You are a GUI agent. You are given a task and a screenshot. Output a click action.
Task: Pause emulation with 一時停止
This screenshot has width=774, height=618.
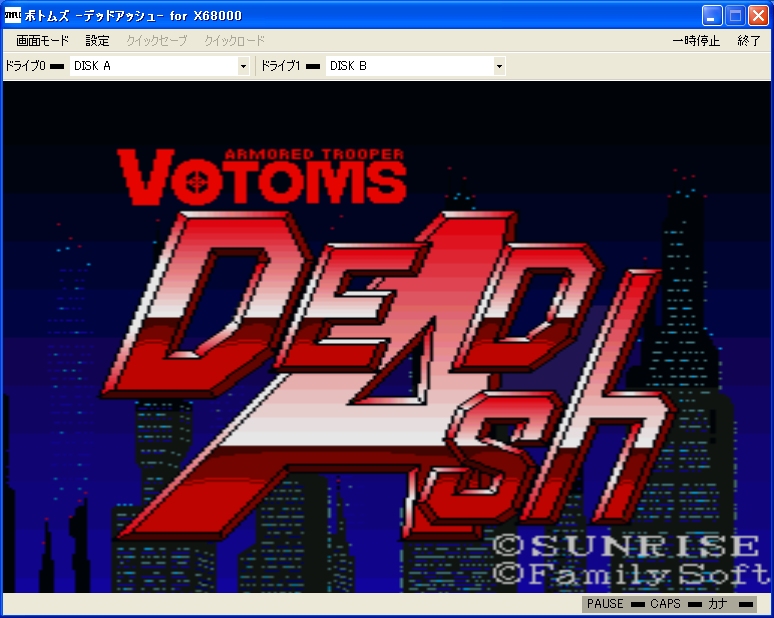[696, 41]
